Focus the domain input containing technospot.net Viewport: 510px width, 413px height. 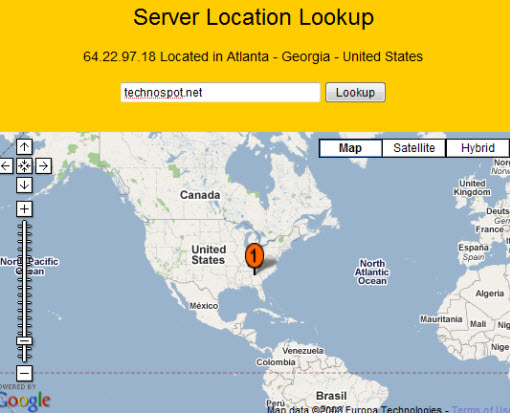[220, 92]
